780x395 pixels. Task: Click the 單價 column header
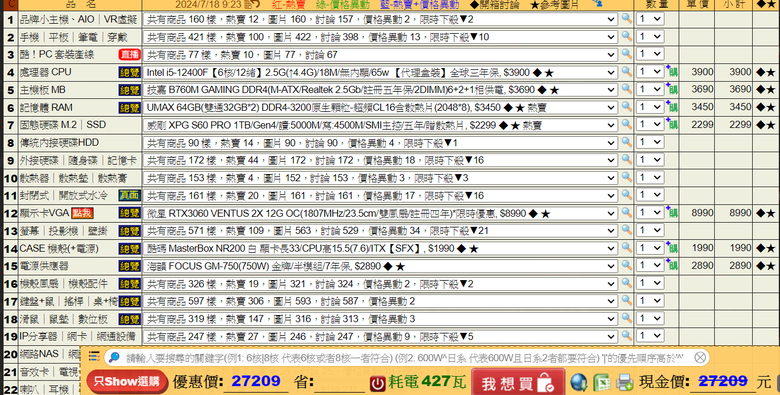tap(697, 4)
